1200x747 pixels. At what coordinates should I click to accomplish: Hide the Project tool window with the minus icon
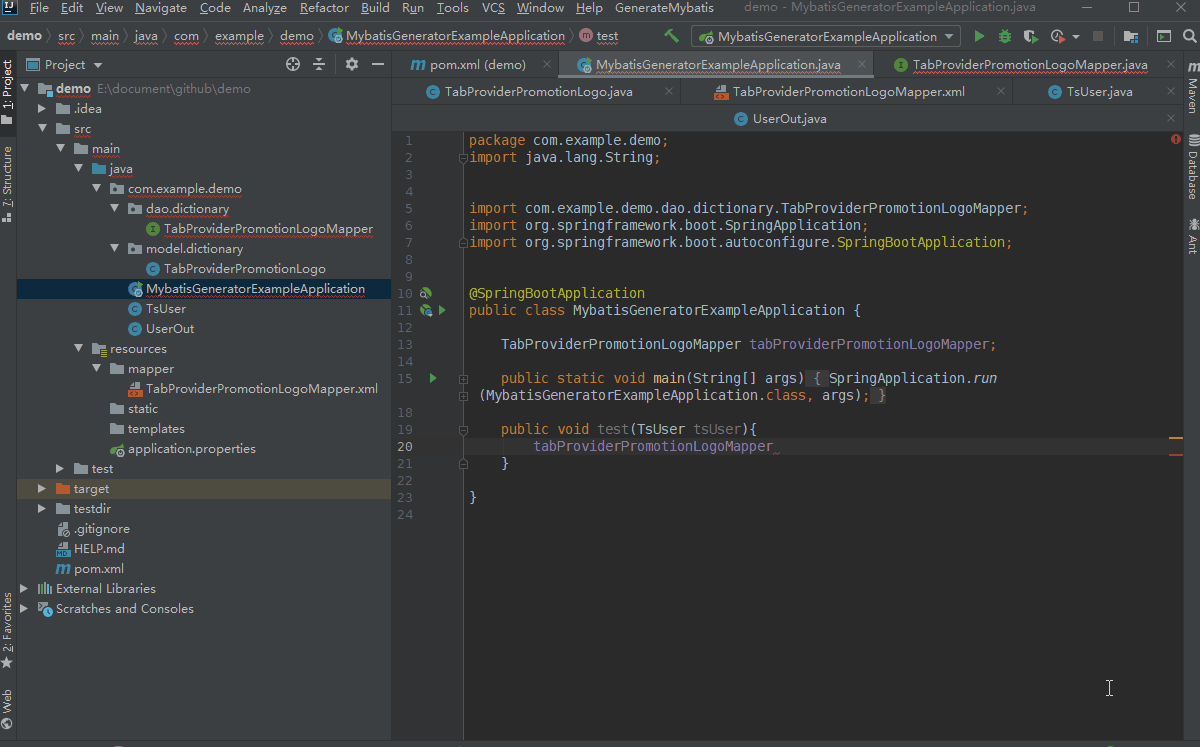(377, 64)
